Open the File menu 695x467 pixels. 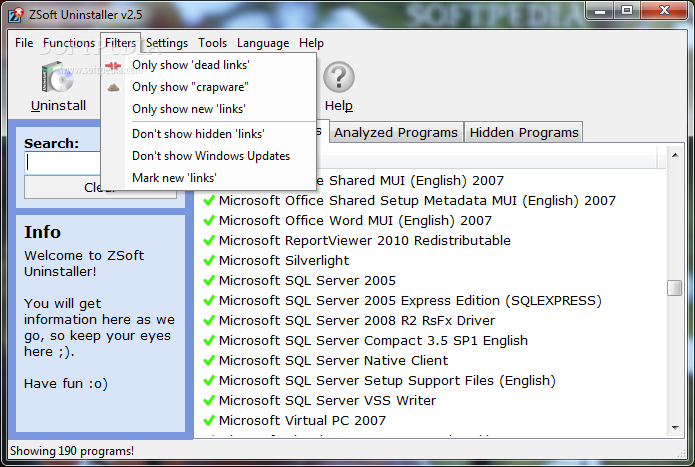pos(24,43)
